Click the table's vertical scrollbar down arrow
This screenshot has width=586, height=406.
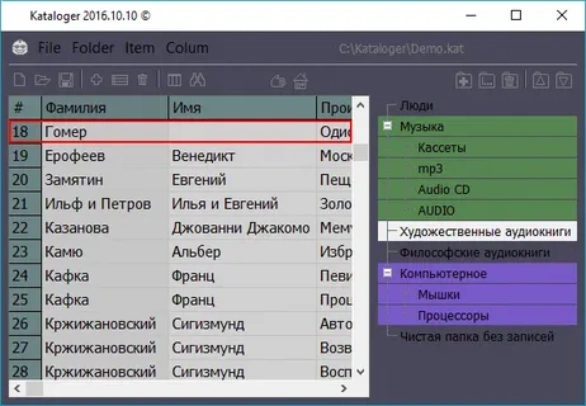pos(360,372)
